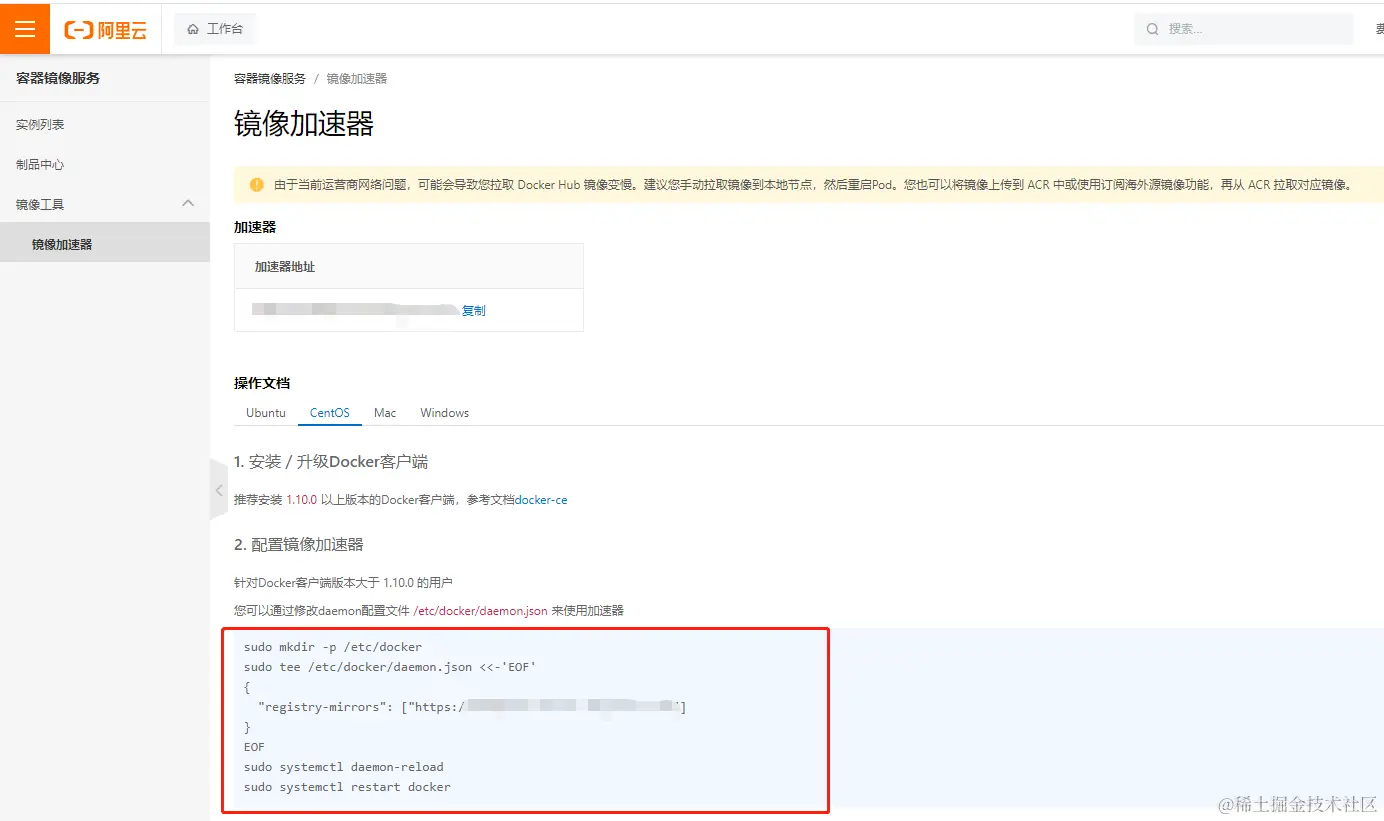Collapse the sidebar with the arrow handle

219,490
